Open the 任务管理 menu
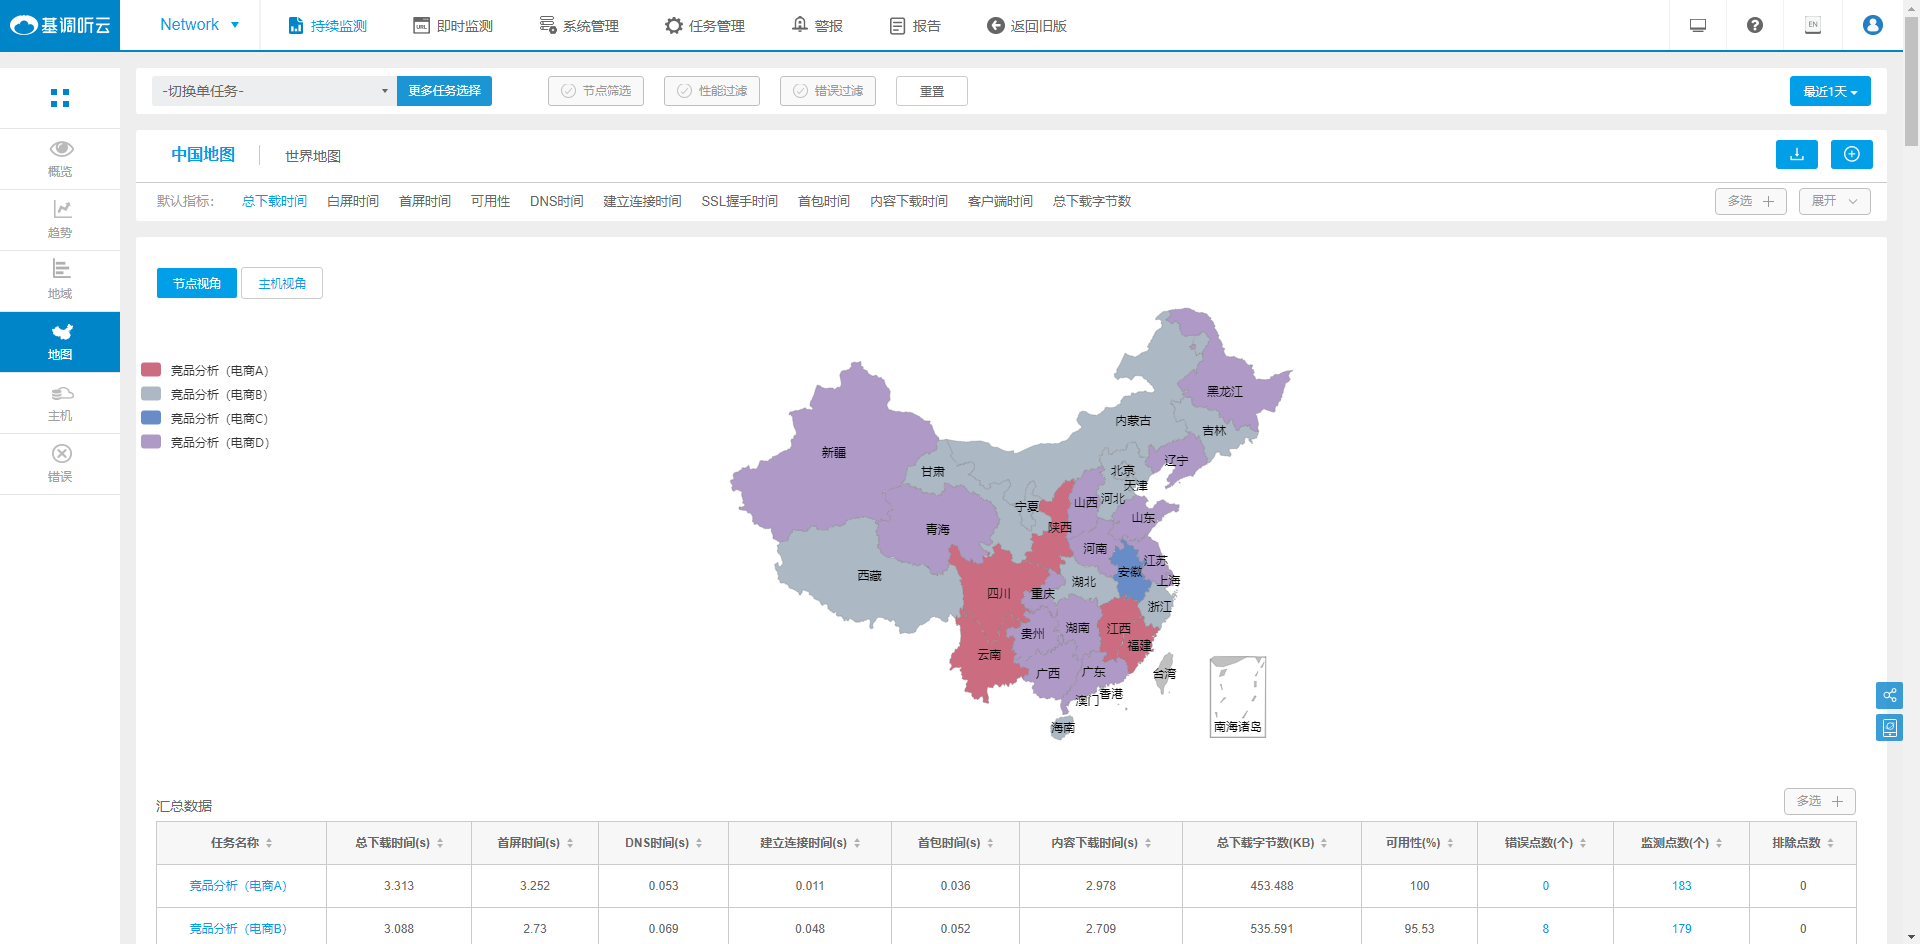1920x944 pixels. point(705,25)
